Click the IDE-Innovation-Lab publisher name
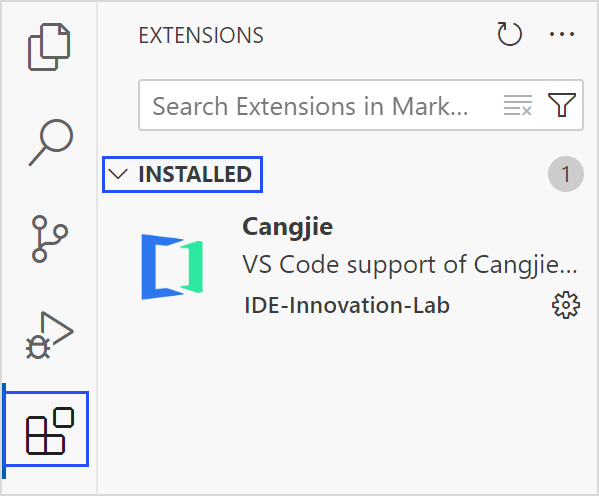Viewport: 599px width, 496px height. tap(347, 305)
